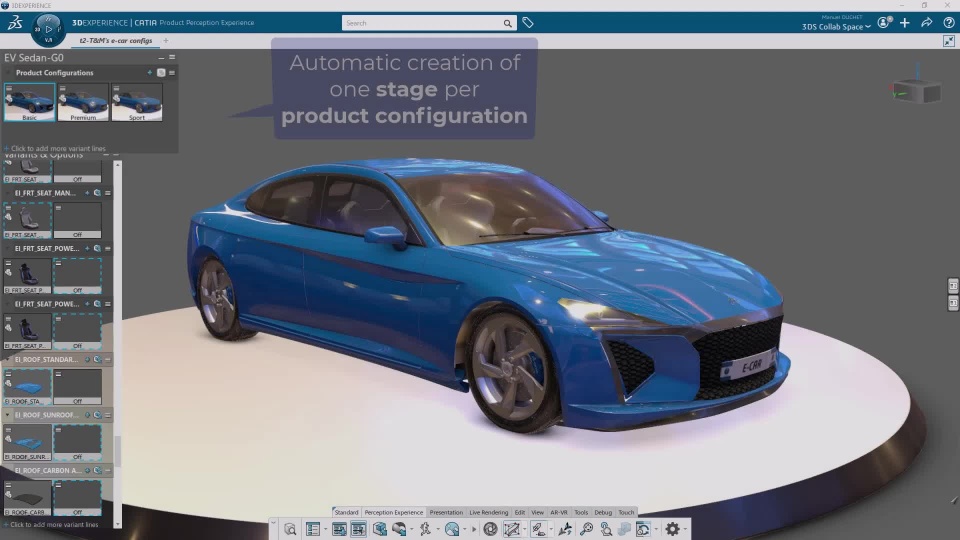This screenshot has height=540, width=960.
Task: Open the 3DS Collab Space dropdown
Action: pyautogui.click(x=836, y=27)
